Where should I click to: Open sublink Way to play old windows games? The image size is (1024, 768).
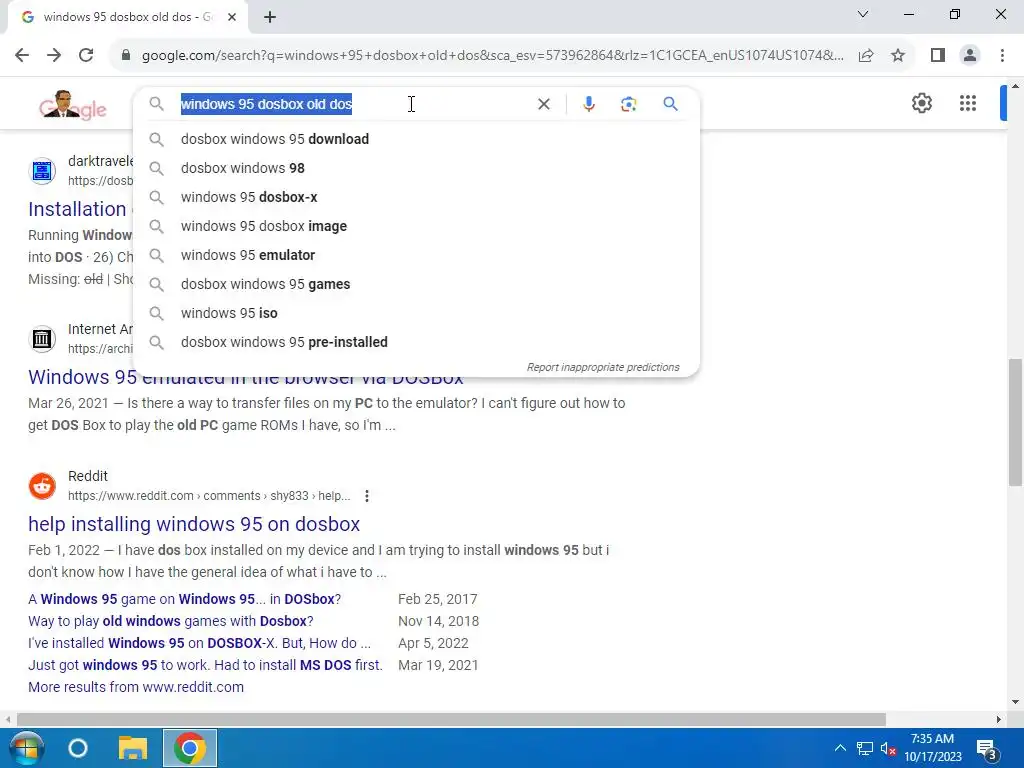(170, 621)
